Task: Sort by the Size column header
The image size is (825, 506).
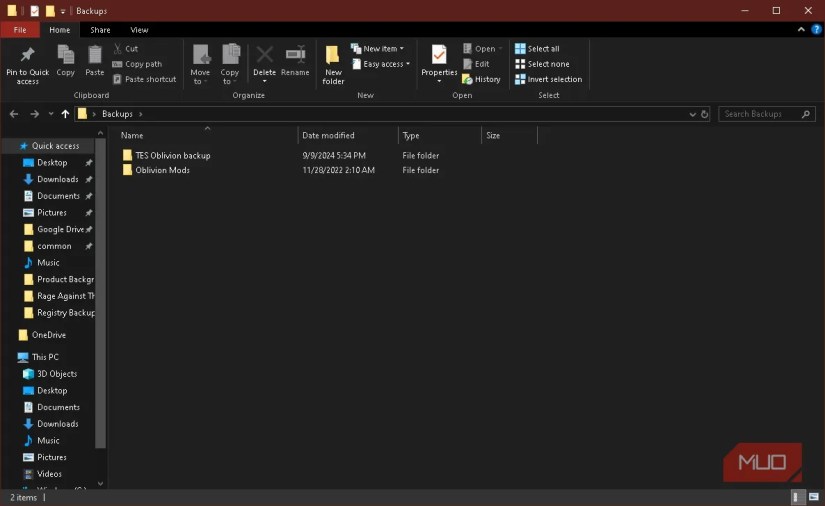Action: [509, 135]
